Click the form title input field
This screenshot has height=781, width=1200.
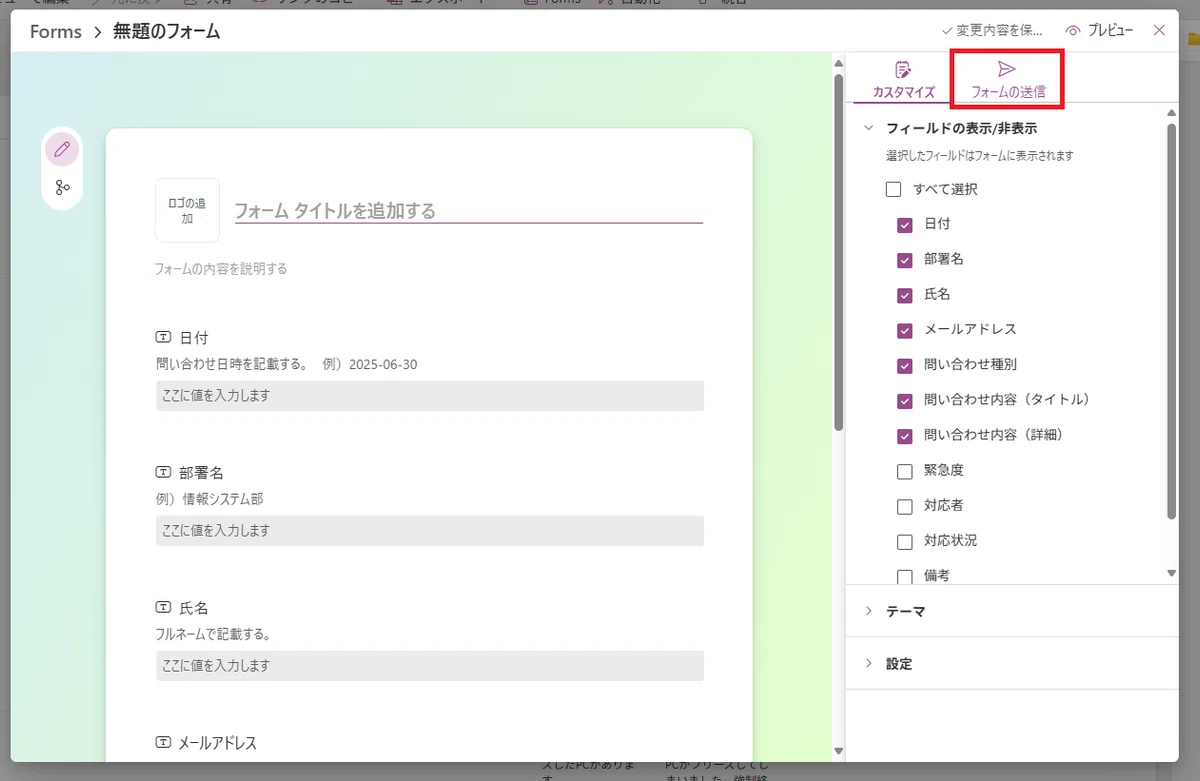(469, 211)
